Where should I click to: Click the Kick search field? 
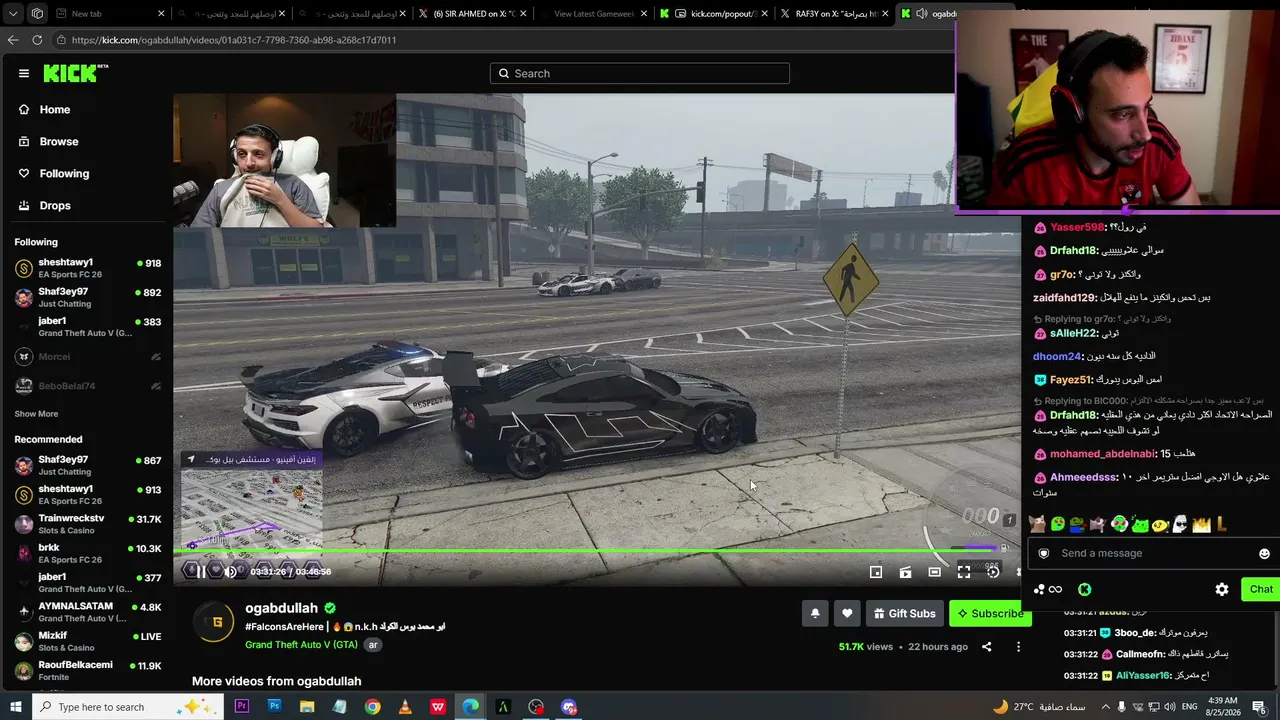(x=640, y=73)
